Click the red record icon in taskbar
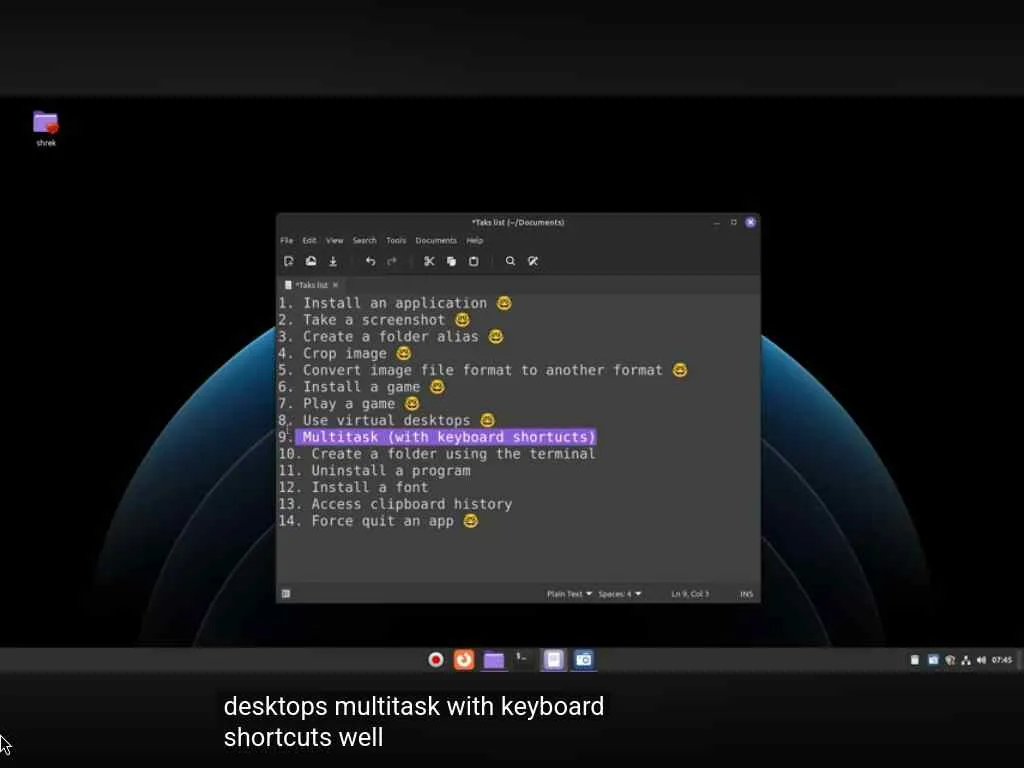This screenshot has width=1024, height=768. point(436,660)
